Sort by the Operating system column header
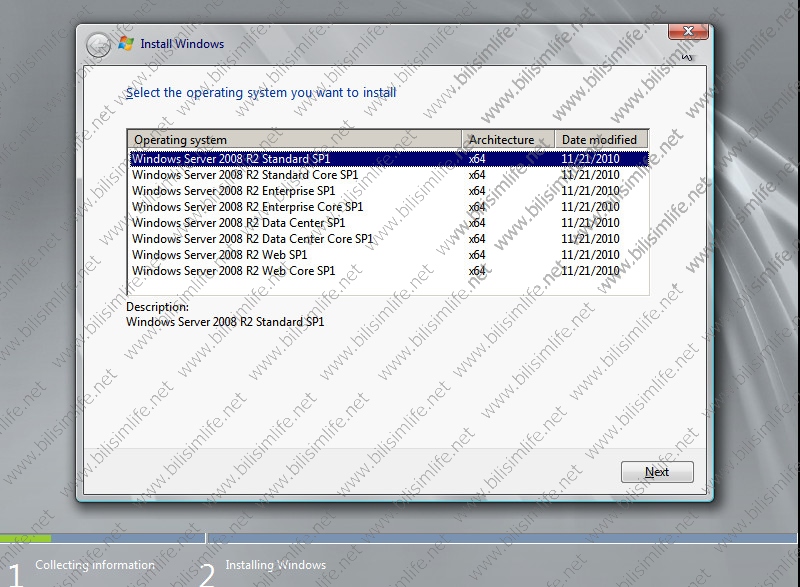800x587 pixels. [294, 139]
